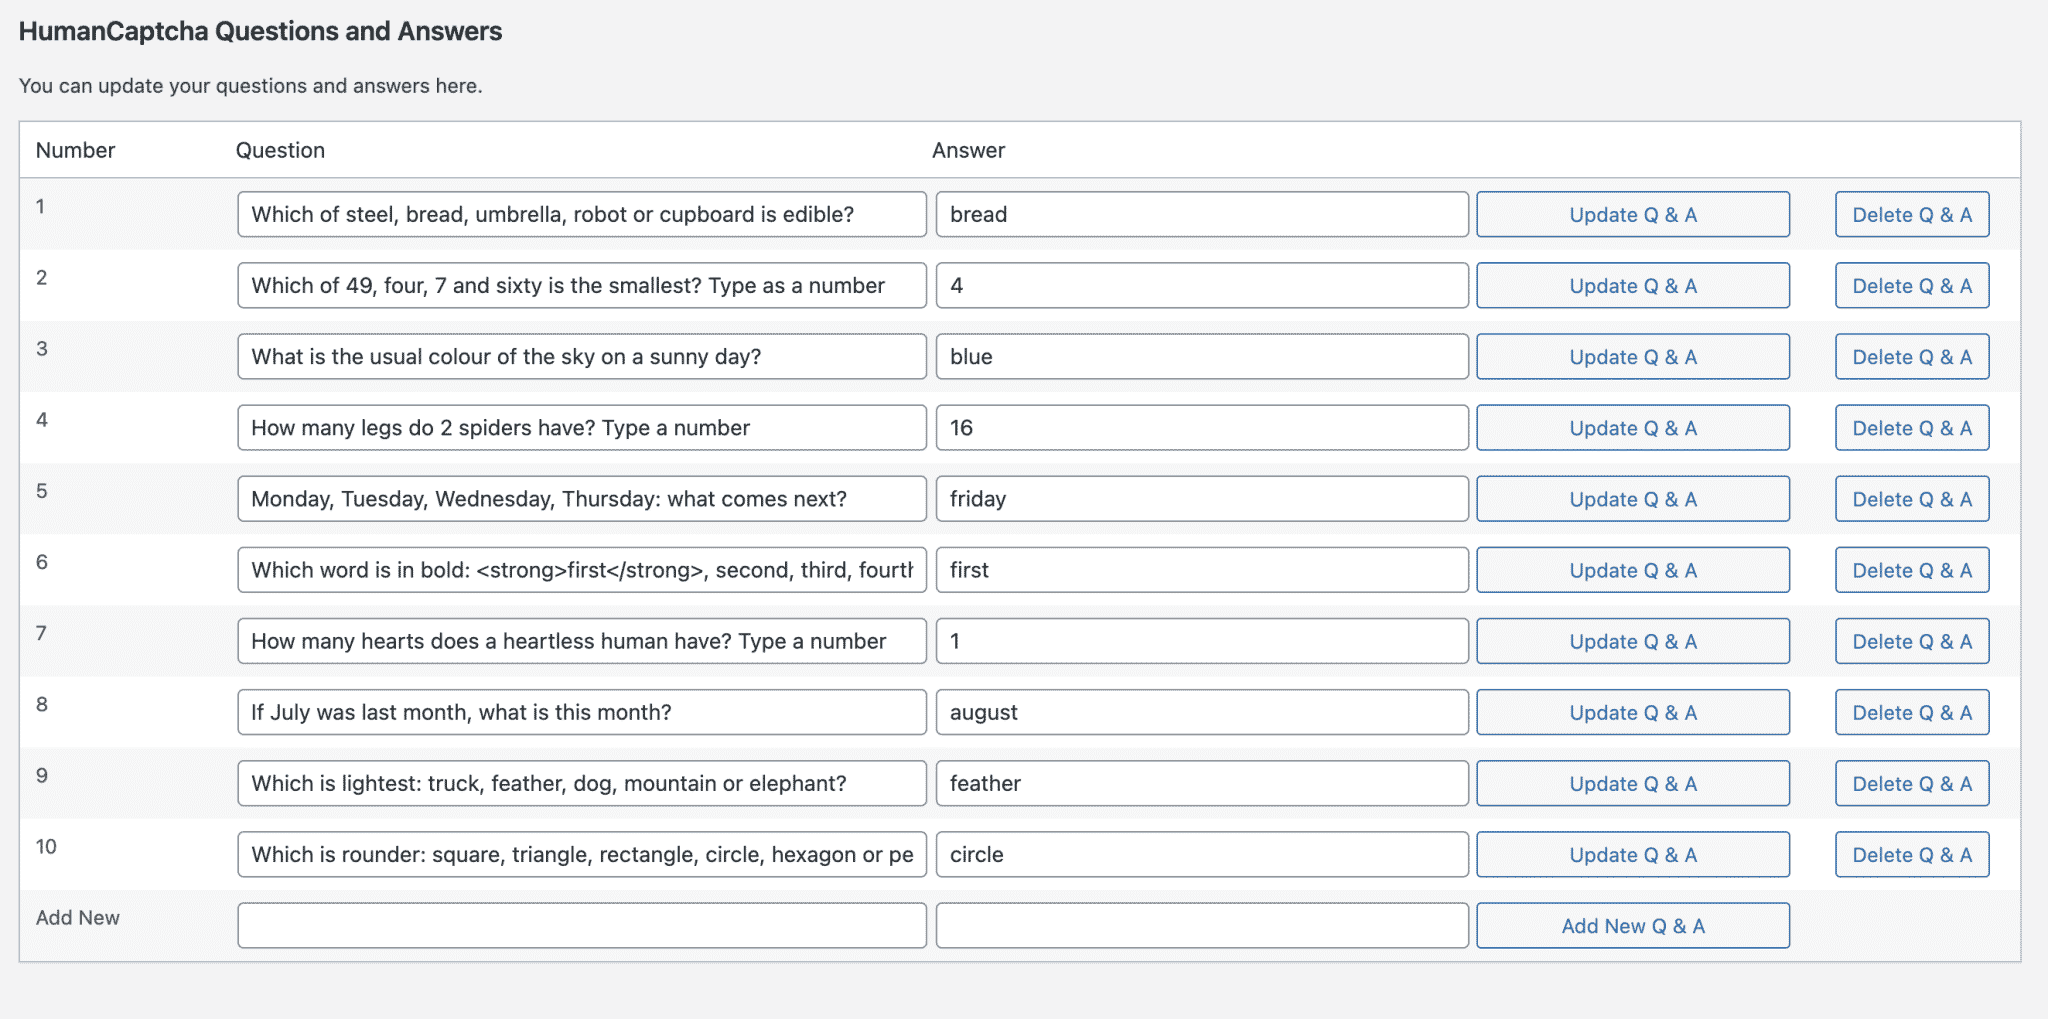Select the answer field containing 'blue'

click(1200, 356)
